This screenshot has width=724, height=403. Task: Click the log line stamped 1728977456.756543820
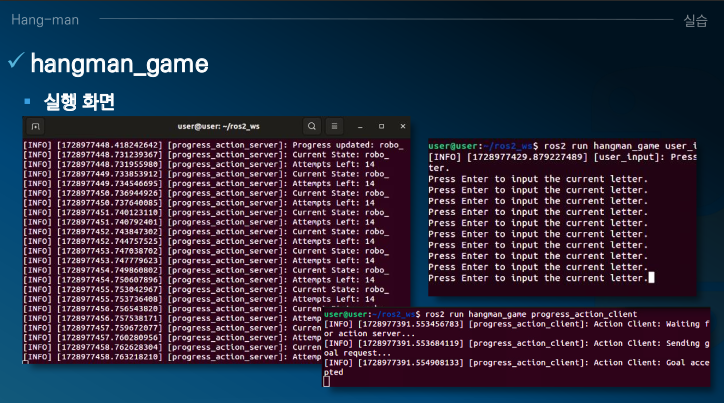click(x=172, y=309)
